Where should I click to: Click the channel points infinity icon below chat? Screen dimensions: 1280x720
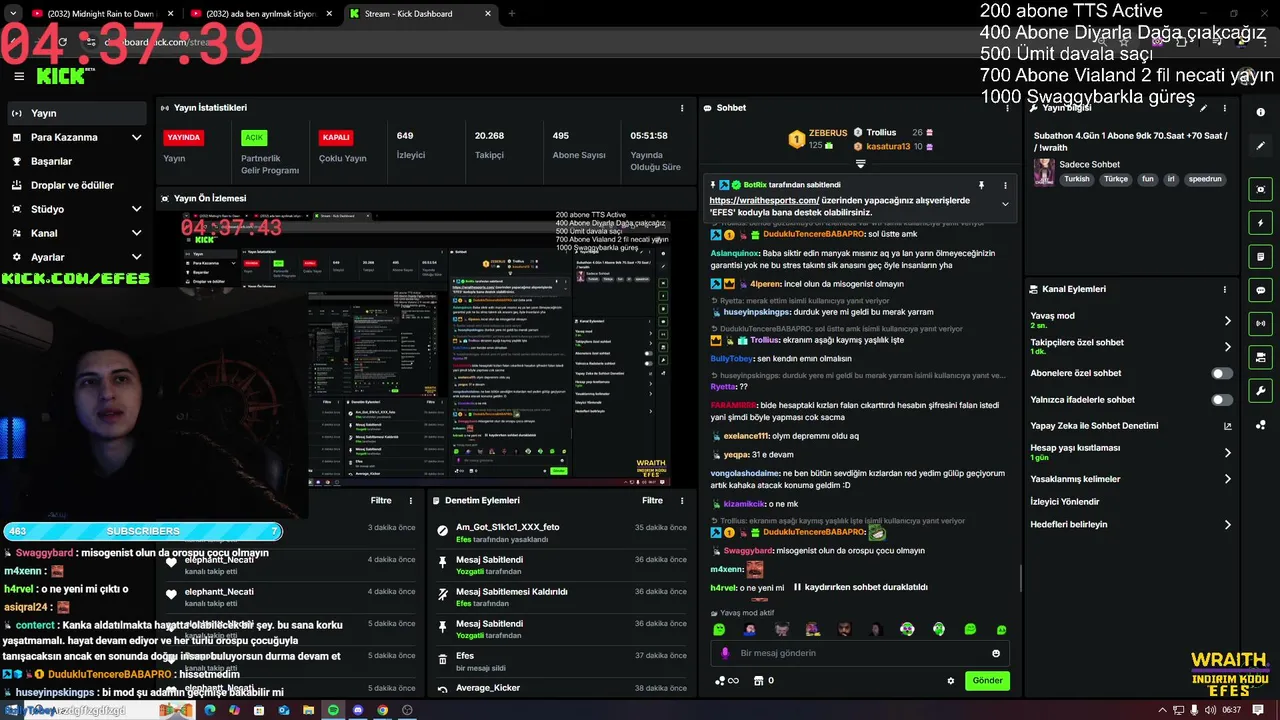[727, 681]
